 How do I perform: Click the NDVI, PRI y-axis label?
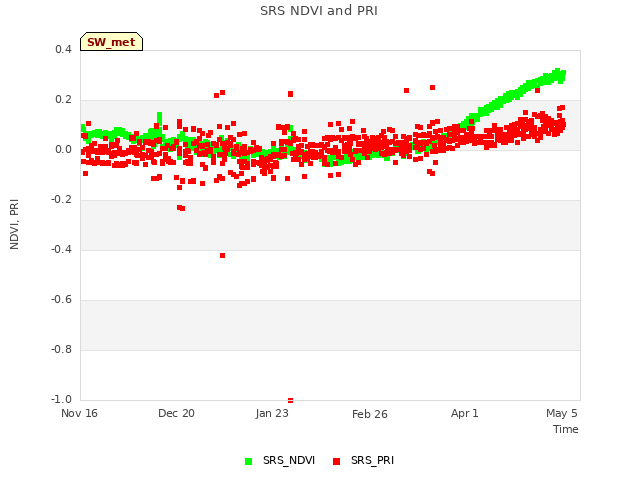[x=14, y=224]
